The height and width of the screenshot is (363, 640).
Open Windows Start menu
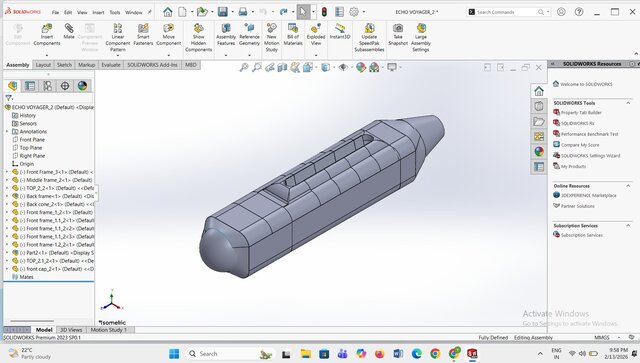click(174, 354)
